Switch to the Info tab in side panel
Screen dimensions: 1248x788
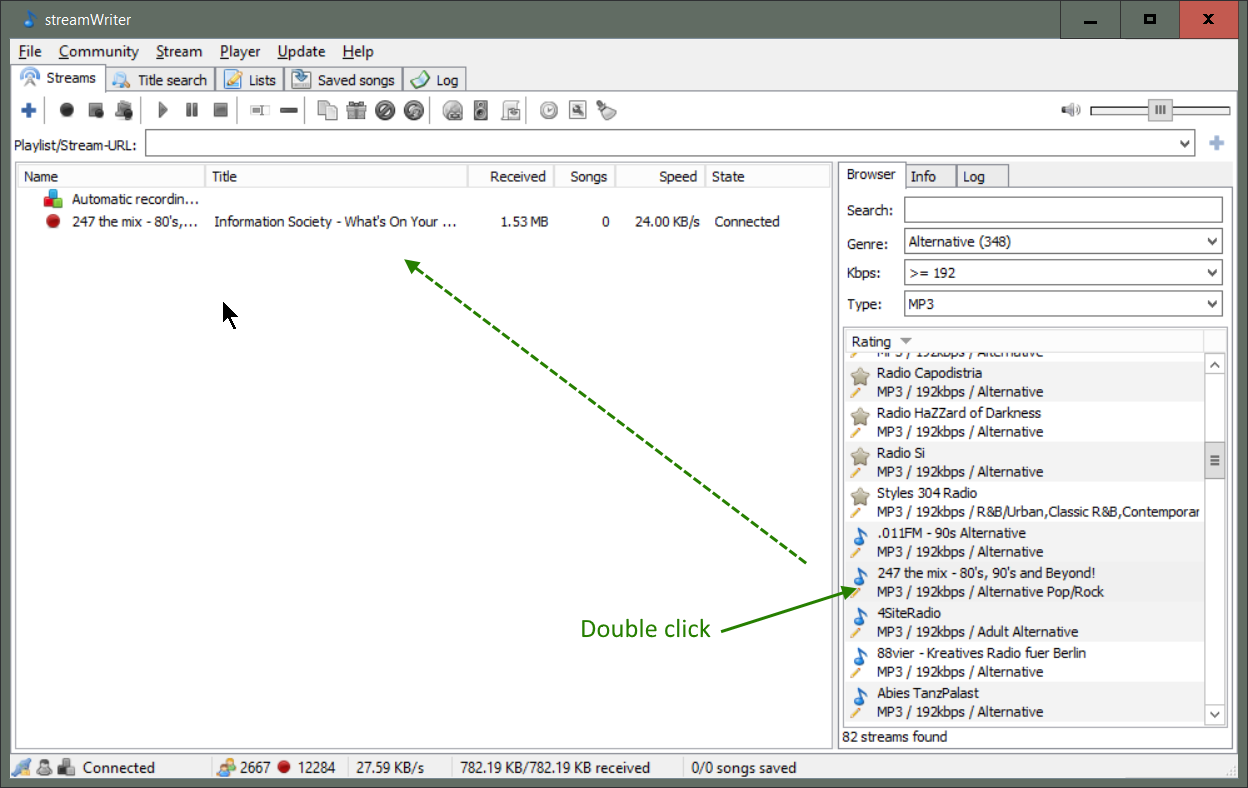click(931, 176)
